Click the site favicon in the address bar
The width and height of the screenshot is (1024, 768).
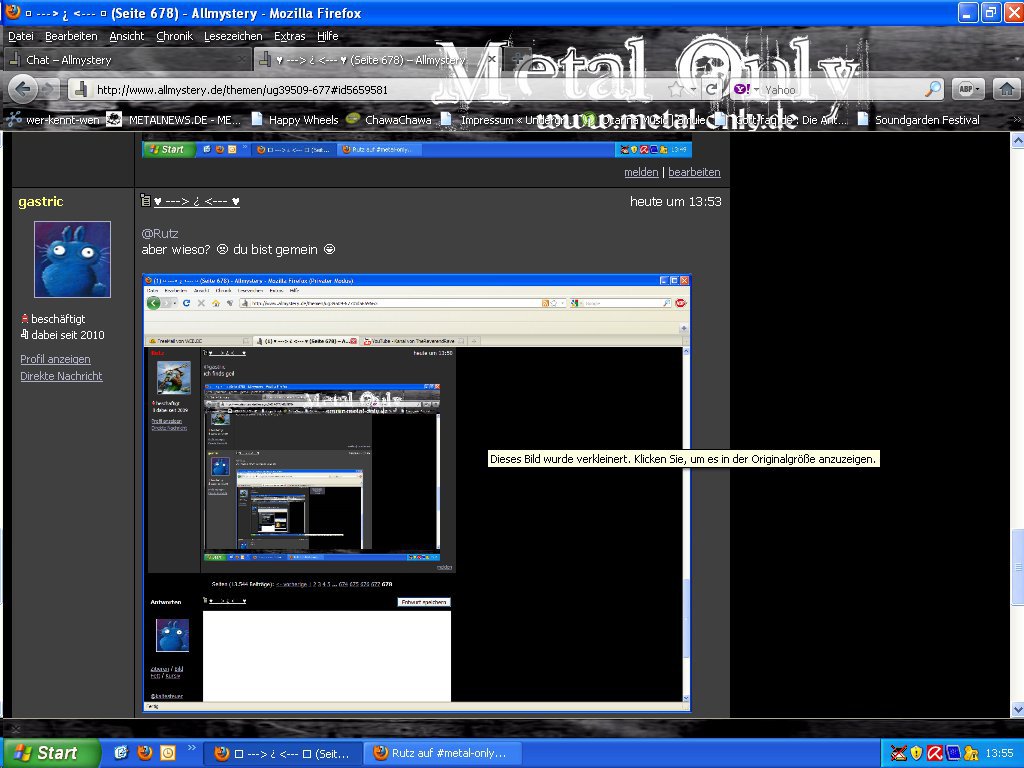click(x=81, y=89)
